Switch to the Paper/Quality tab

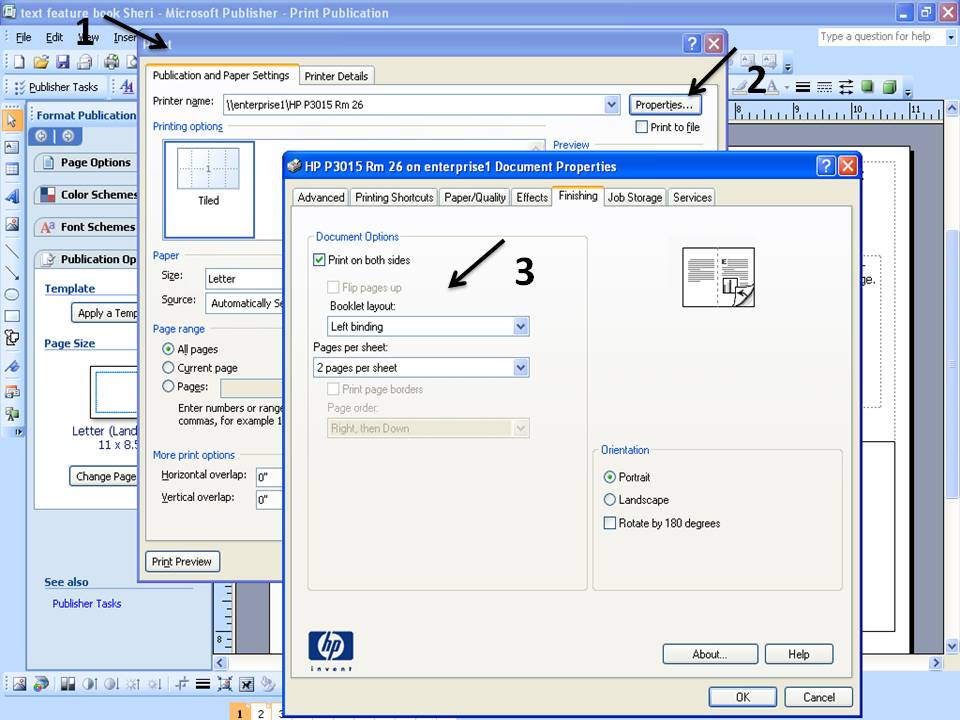[475, 198]
